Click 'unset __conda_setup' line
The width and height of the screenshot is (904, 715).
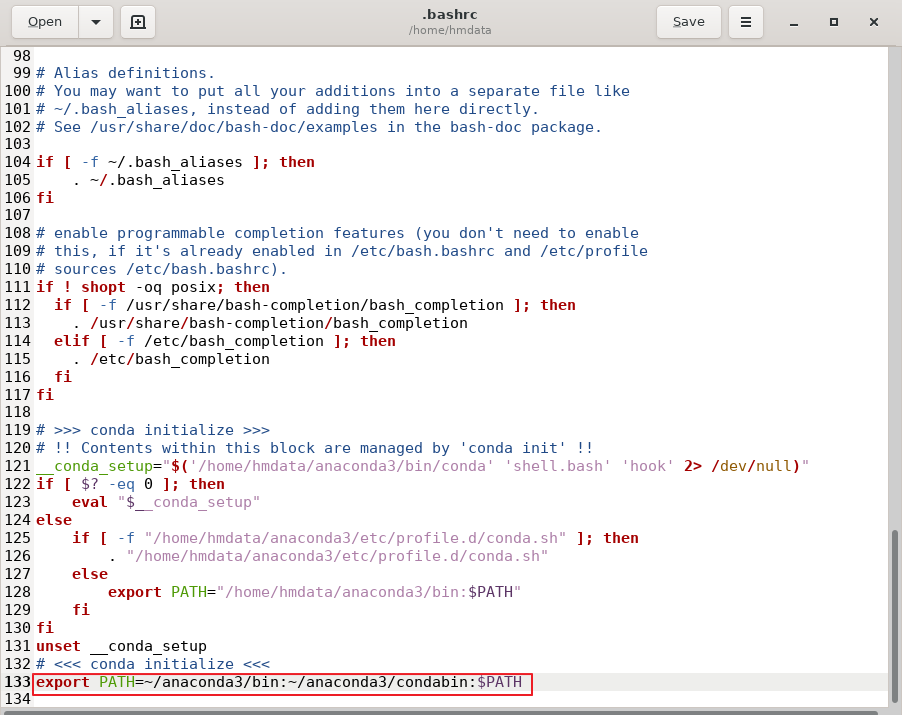coord(121,646)
